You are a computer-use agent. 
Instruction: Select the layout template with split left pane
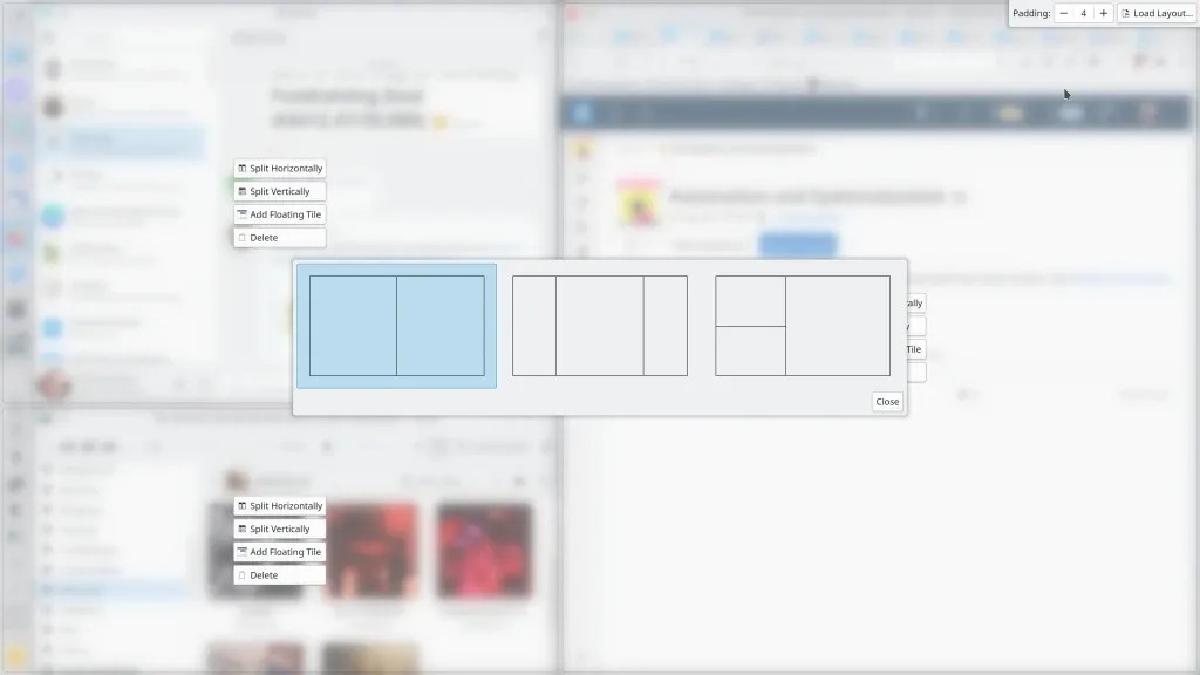[x=803, y=325]
